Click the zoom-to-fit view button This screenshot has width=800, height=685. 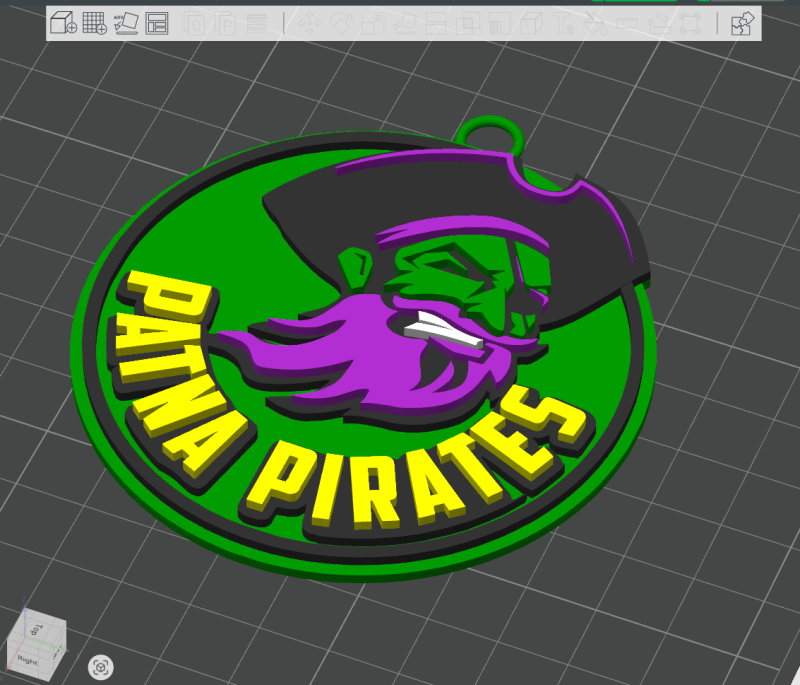tap(101, 667)
